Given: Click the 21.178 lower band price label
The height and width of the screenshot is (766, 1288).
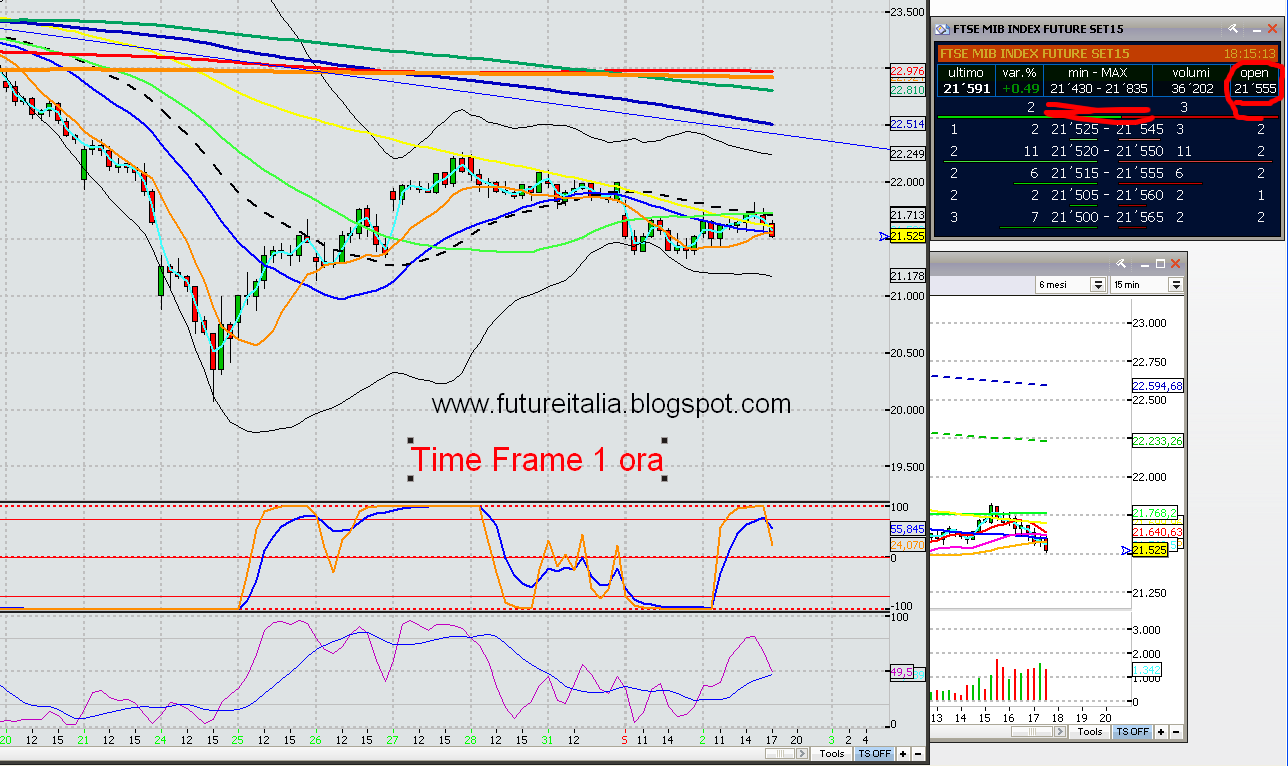Looking at the screenshot, I should click(907, 276).
